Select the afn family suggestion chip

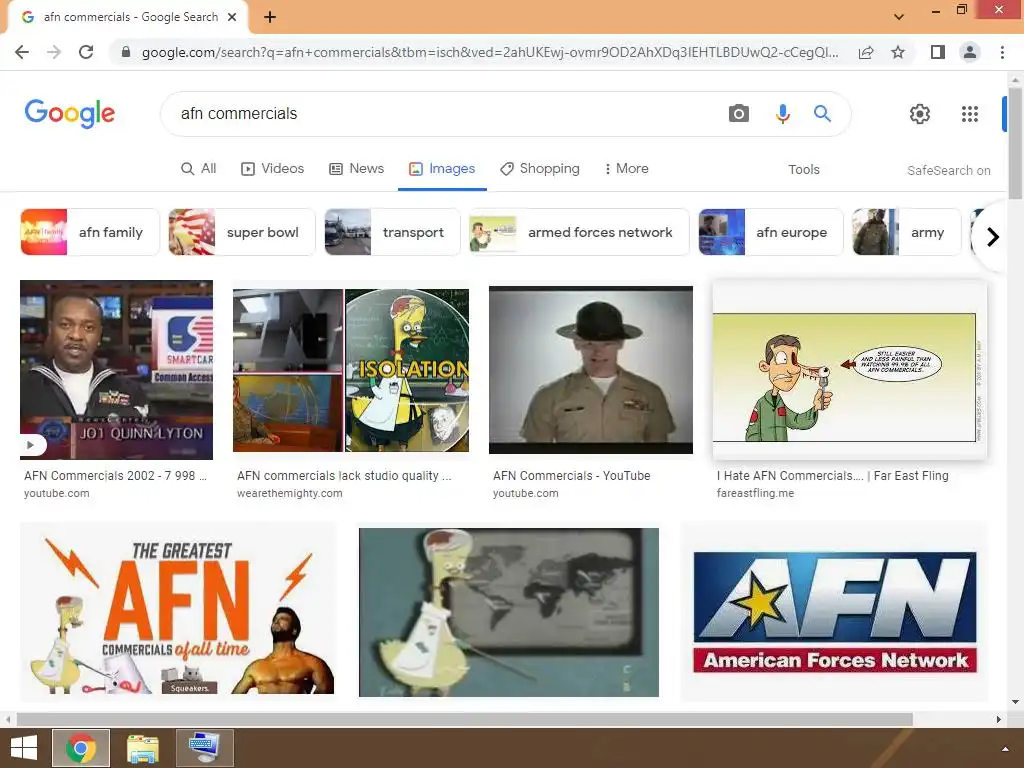pos(89,232)
